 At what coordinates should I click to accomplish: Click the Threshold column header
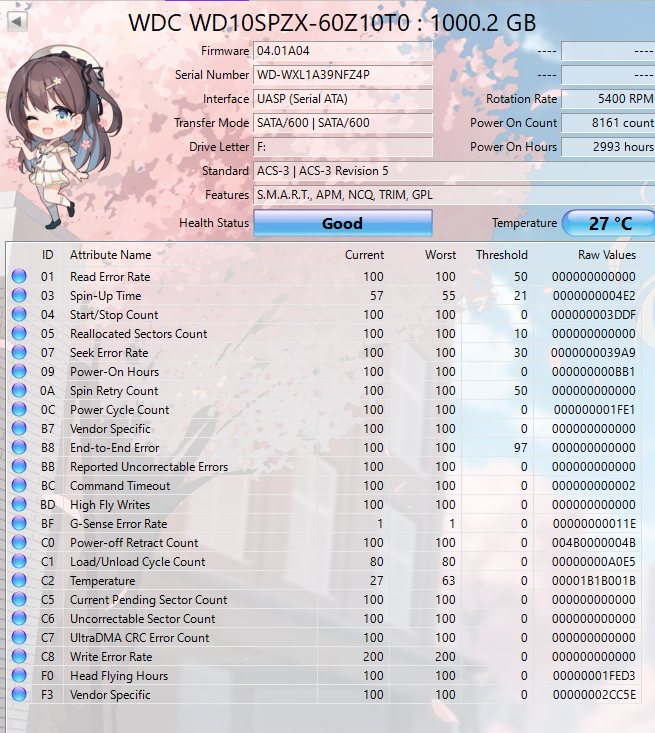502,255
